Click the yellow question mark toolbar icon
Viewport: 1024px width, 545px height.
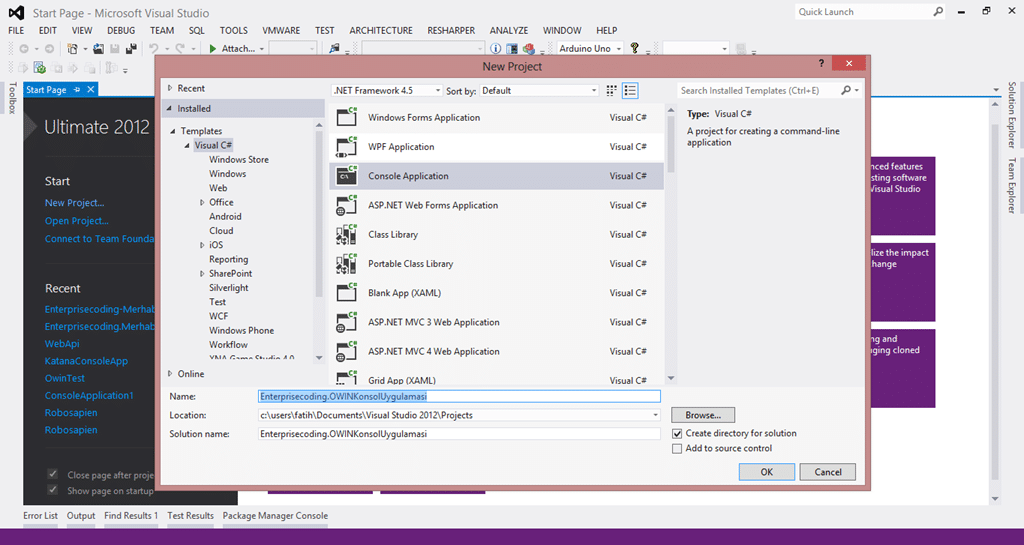634,48
